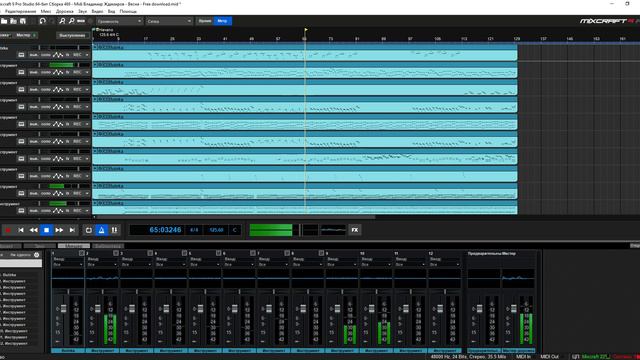Open the second track's options arrow dropdown
This screenshot has width=640, height=360.
[87, 72]
